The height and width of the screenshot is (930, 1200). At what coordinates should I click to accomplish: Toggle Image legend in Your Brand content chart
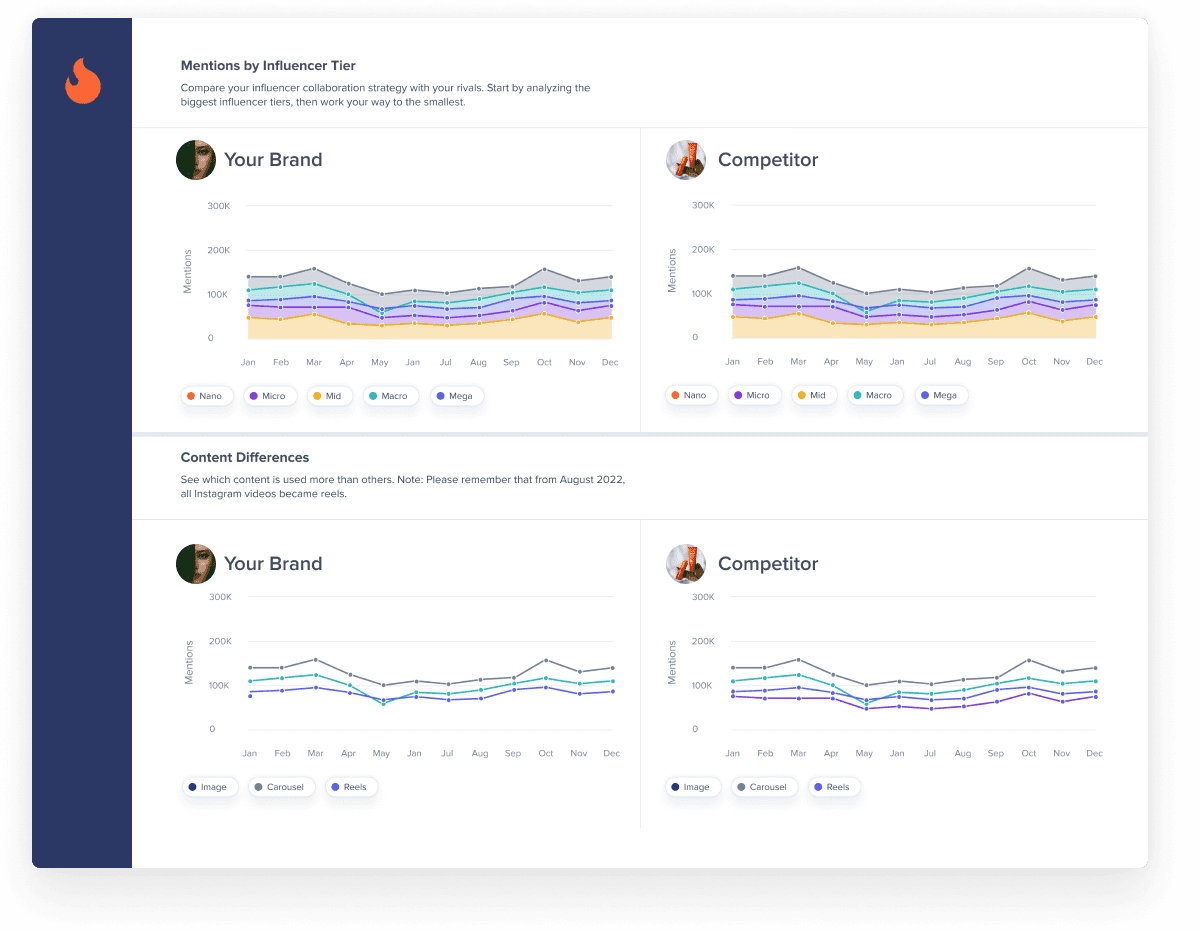[x=210, y=787]
